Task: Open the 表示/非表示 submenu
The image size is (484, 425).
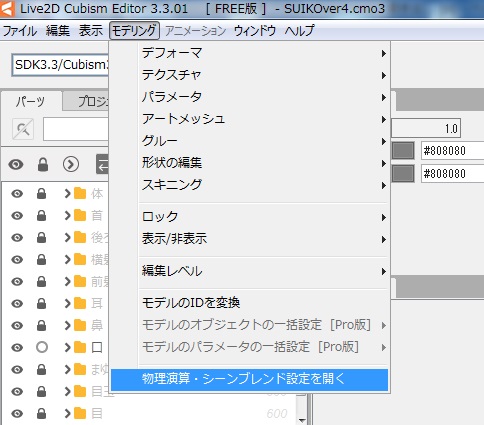Action: tap(249, 239)
